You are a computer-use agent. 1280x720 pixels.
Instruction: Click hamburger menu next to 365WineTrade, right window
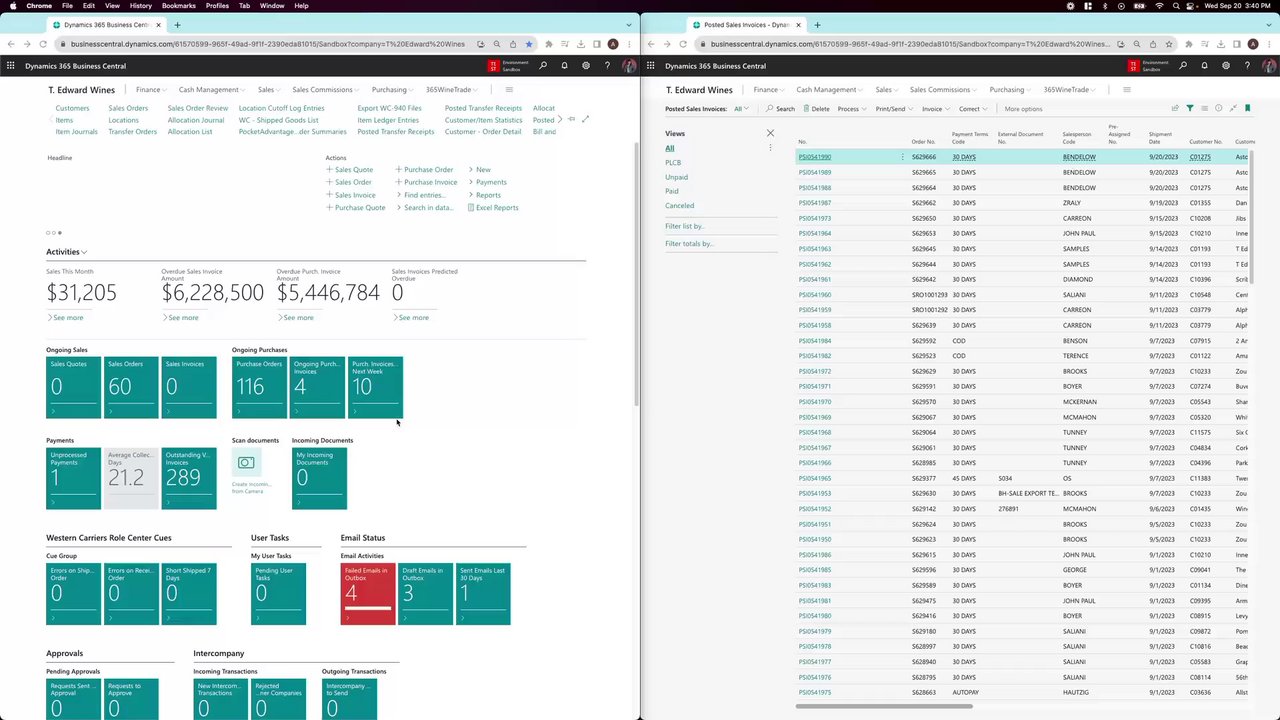click(1126, 90)
